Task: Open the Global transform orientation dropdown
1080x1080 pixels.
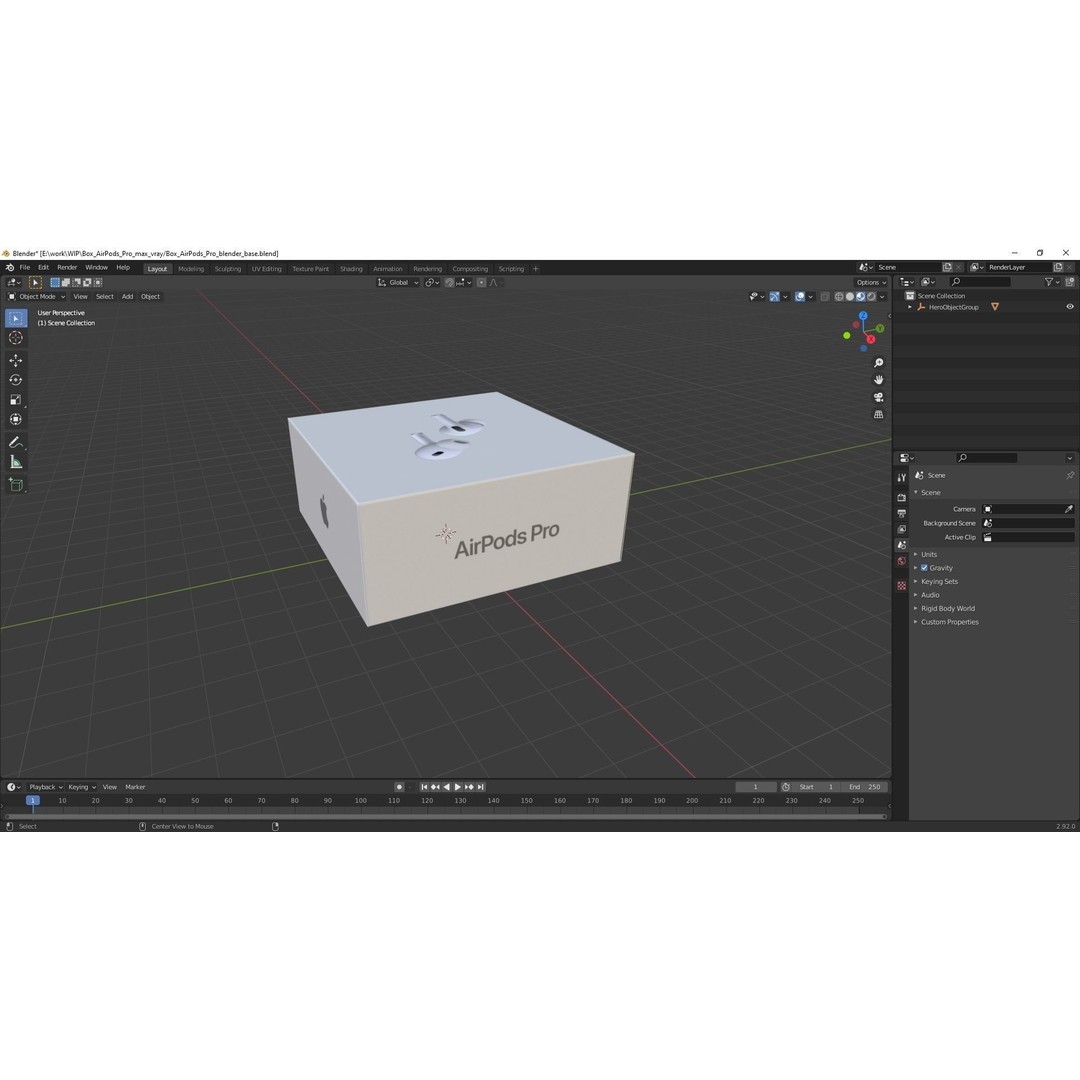Action: point(397,282)
